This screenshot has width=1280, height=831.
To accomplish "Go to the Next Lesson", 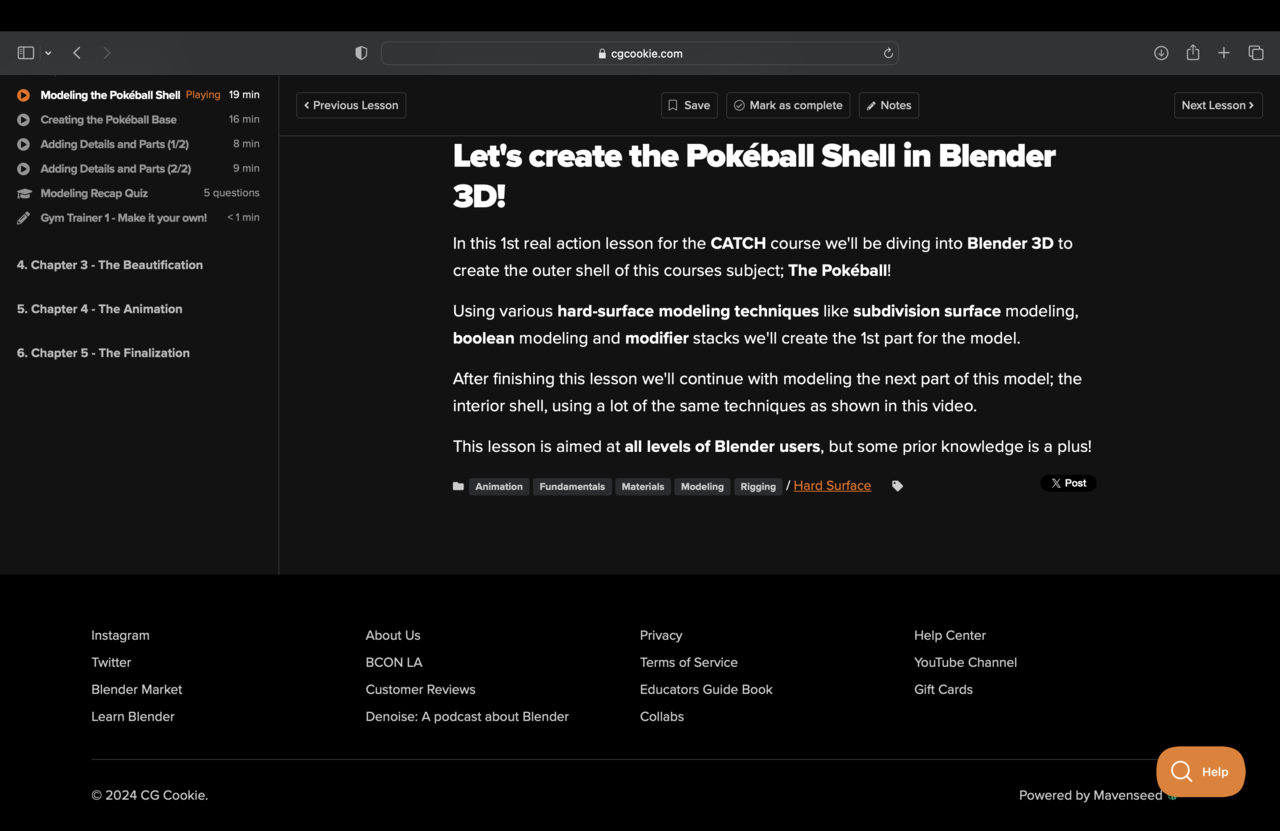I will [x=1218, y=105].
